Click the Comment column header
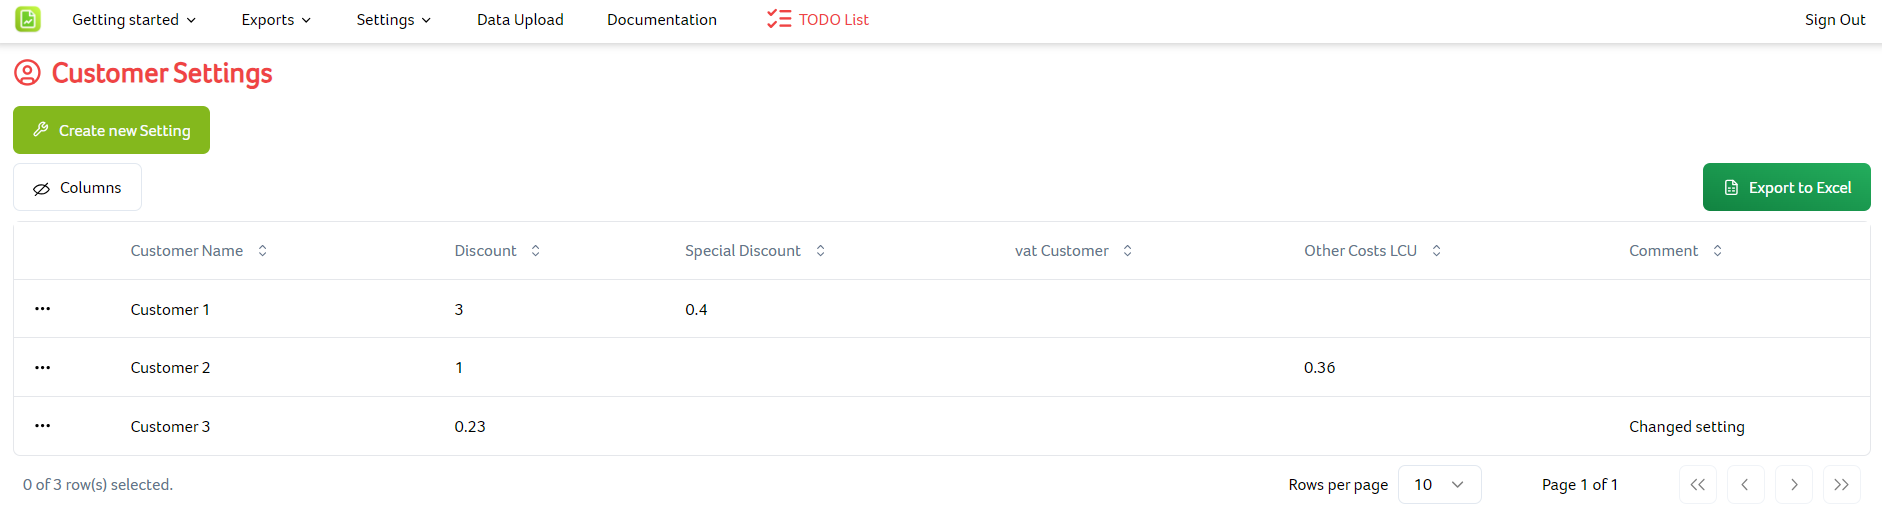Screen dimensions: 1882x529 point(1664,251)
